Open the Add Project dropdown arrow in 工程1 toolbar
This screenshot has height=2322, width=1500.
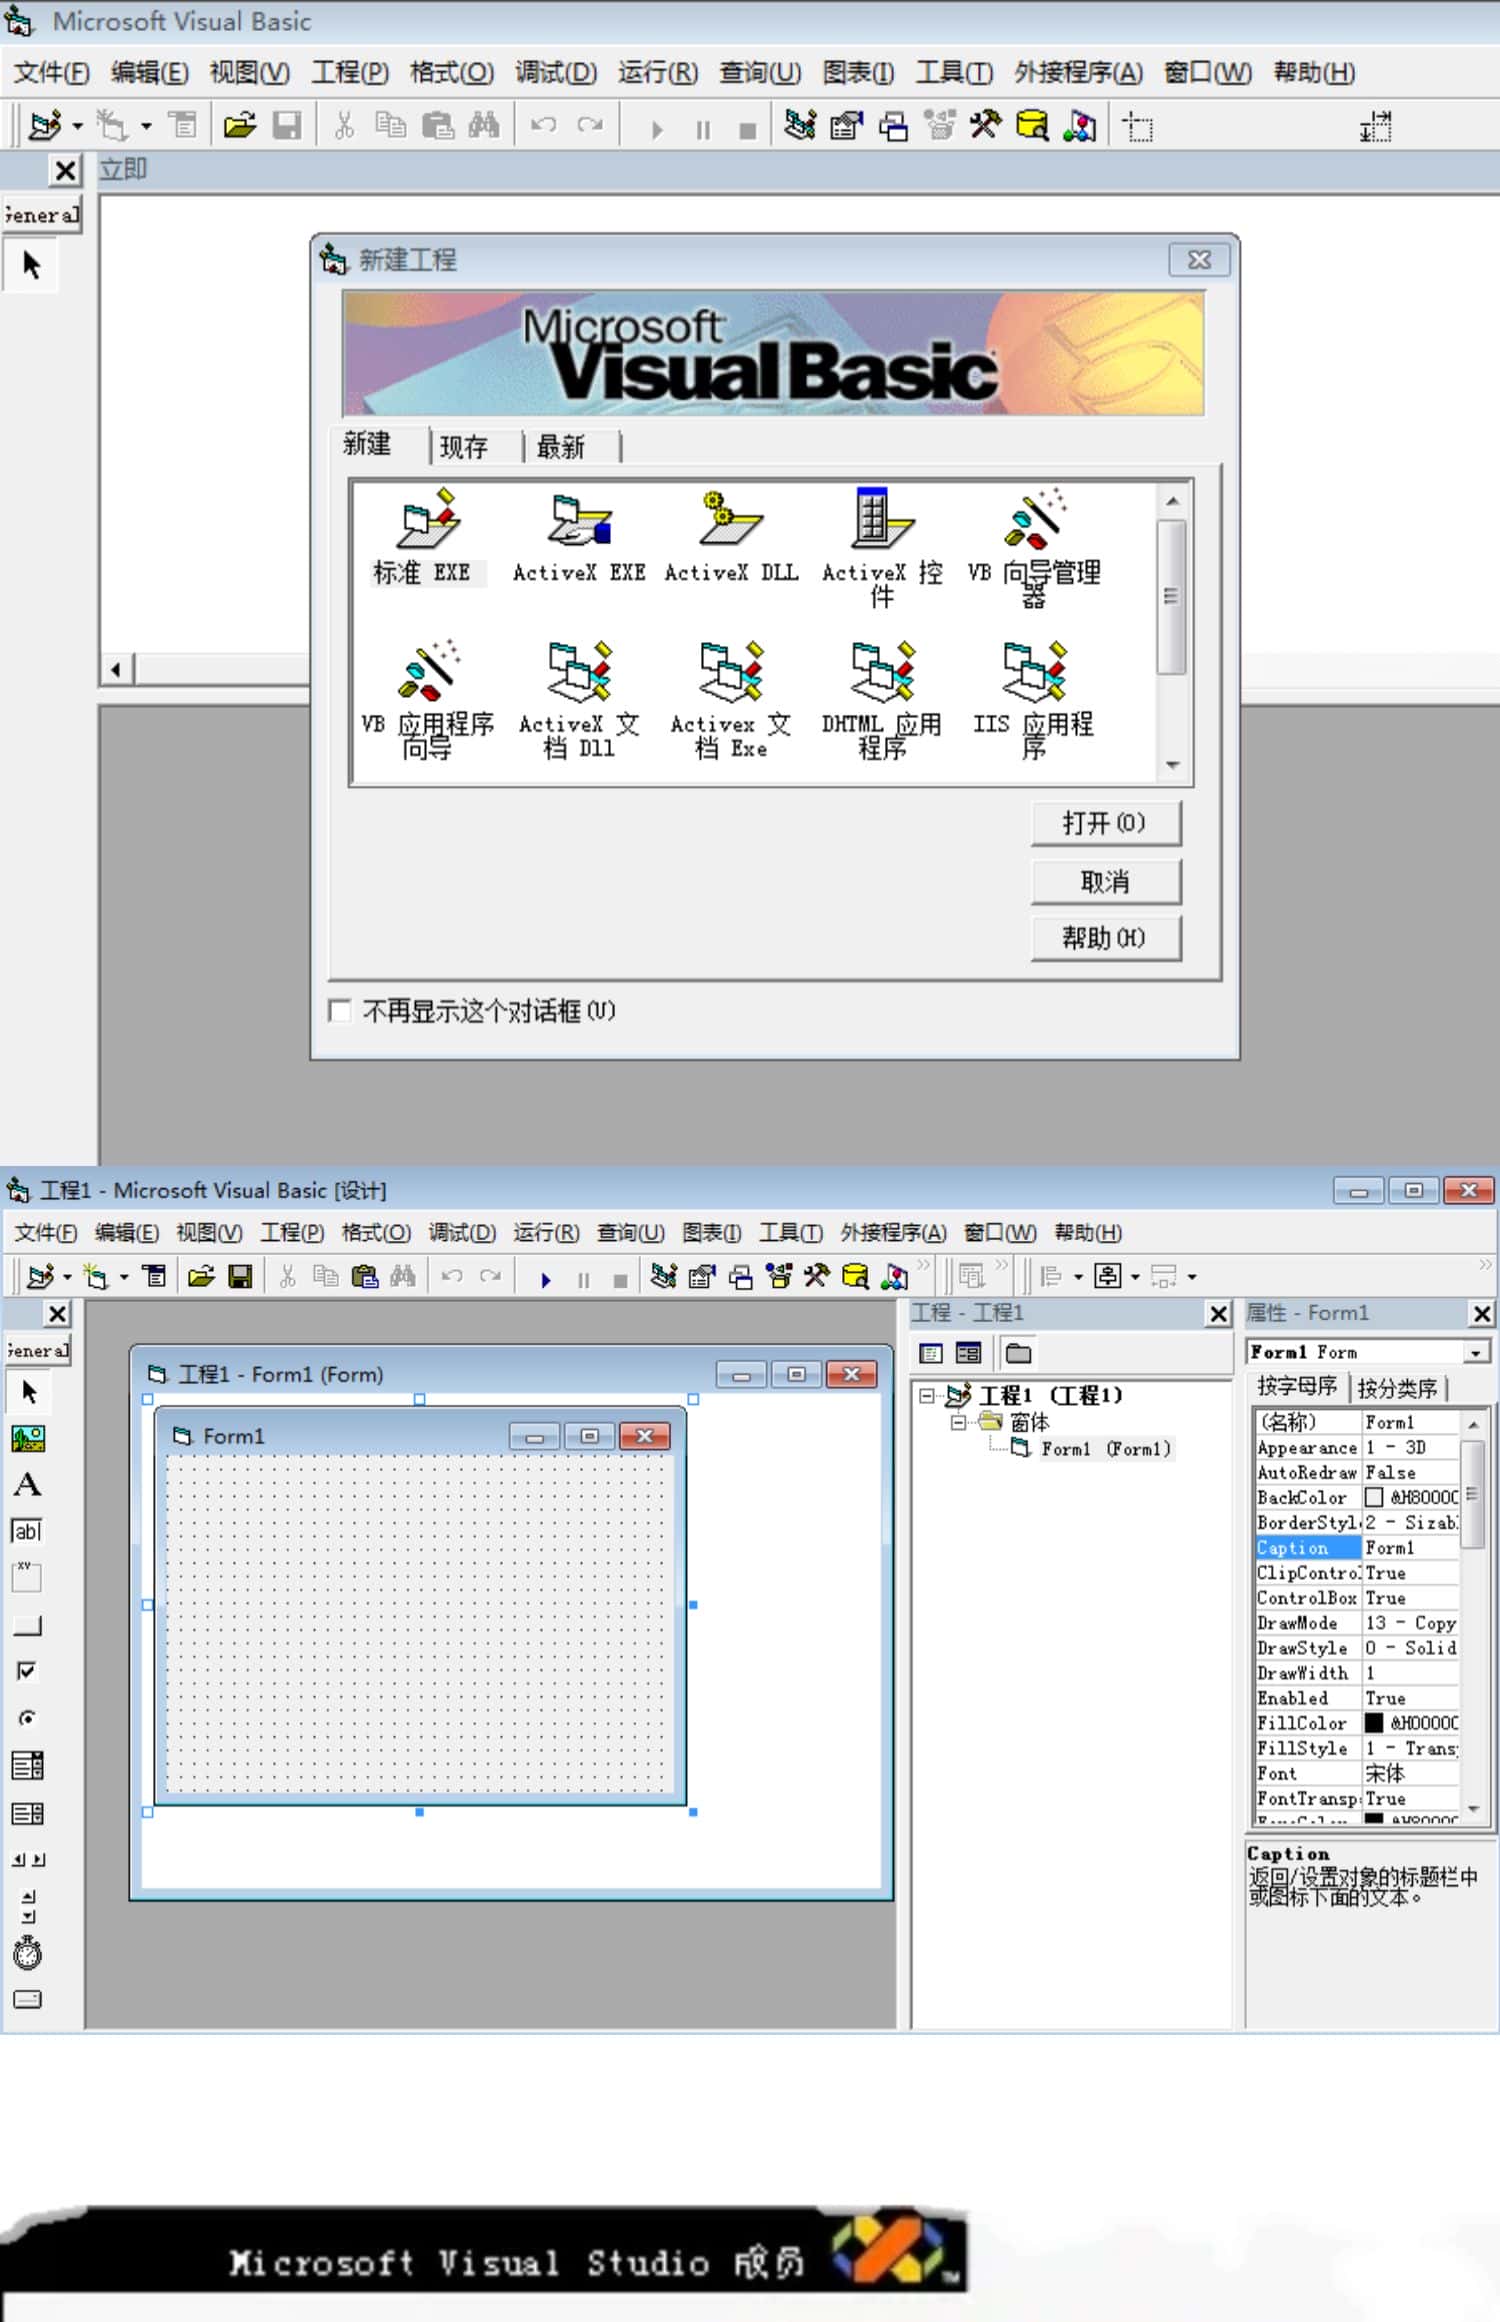67,1277
